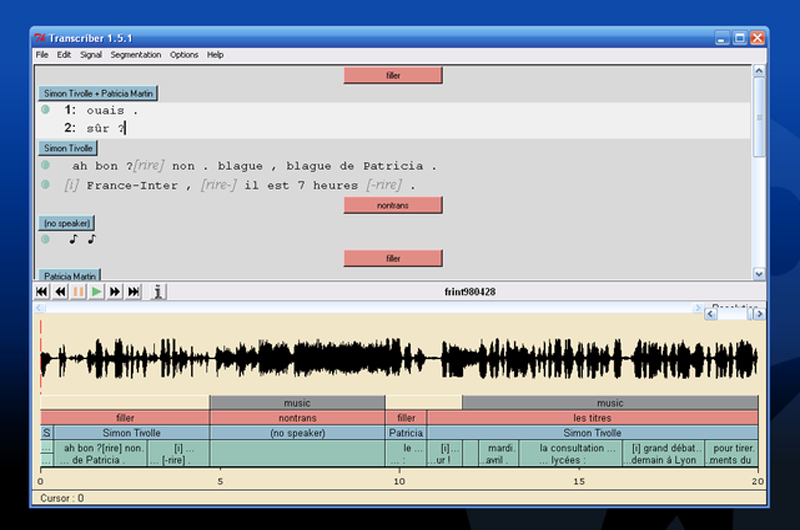Open the Help menu

click(x=215, y=55)
